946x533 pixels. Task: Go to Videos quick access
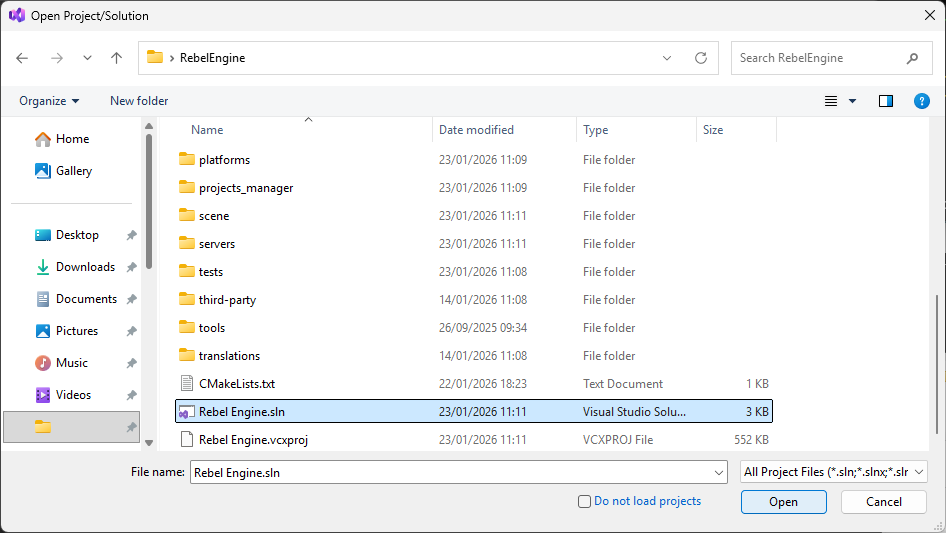coord(63,395)
